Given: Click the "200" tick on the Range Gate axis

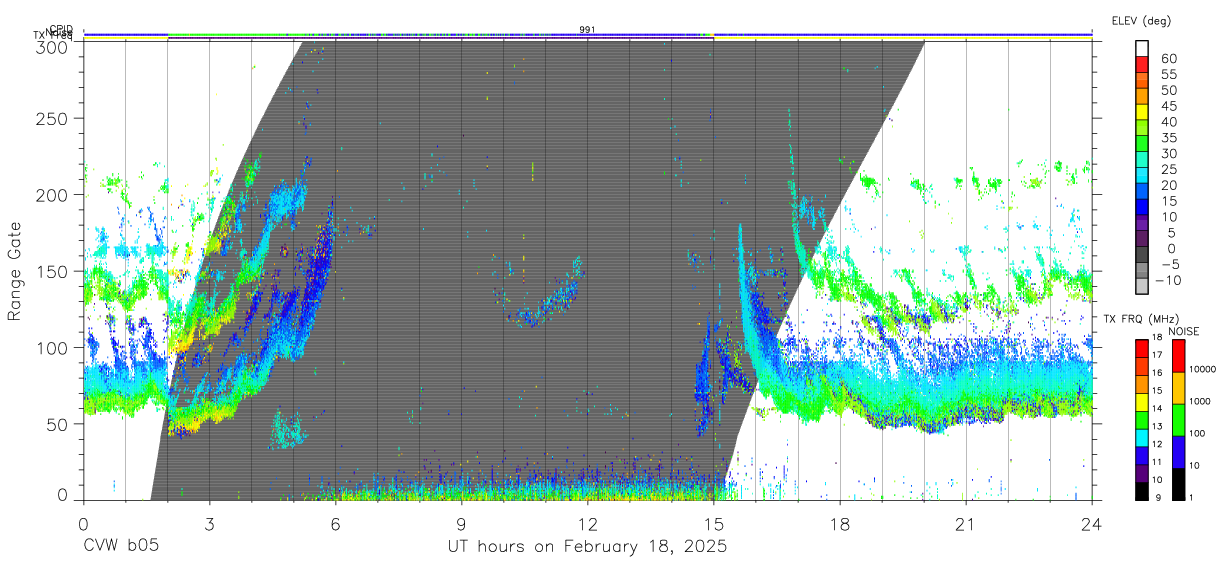Looking at the screenshot, I should [52, 195].
